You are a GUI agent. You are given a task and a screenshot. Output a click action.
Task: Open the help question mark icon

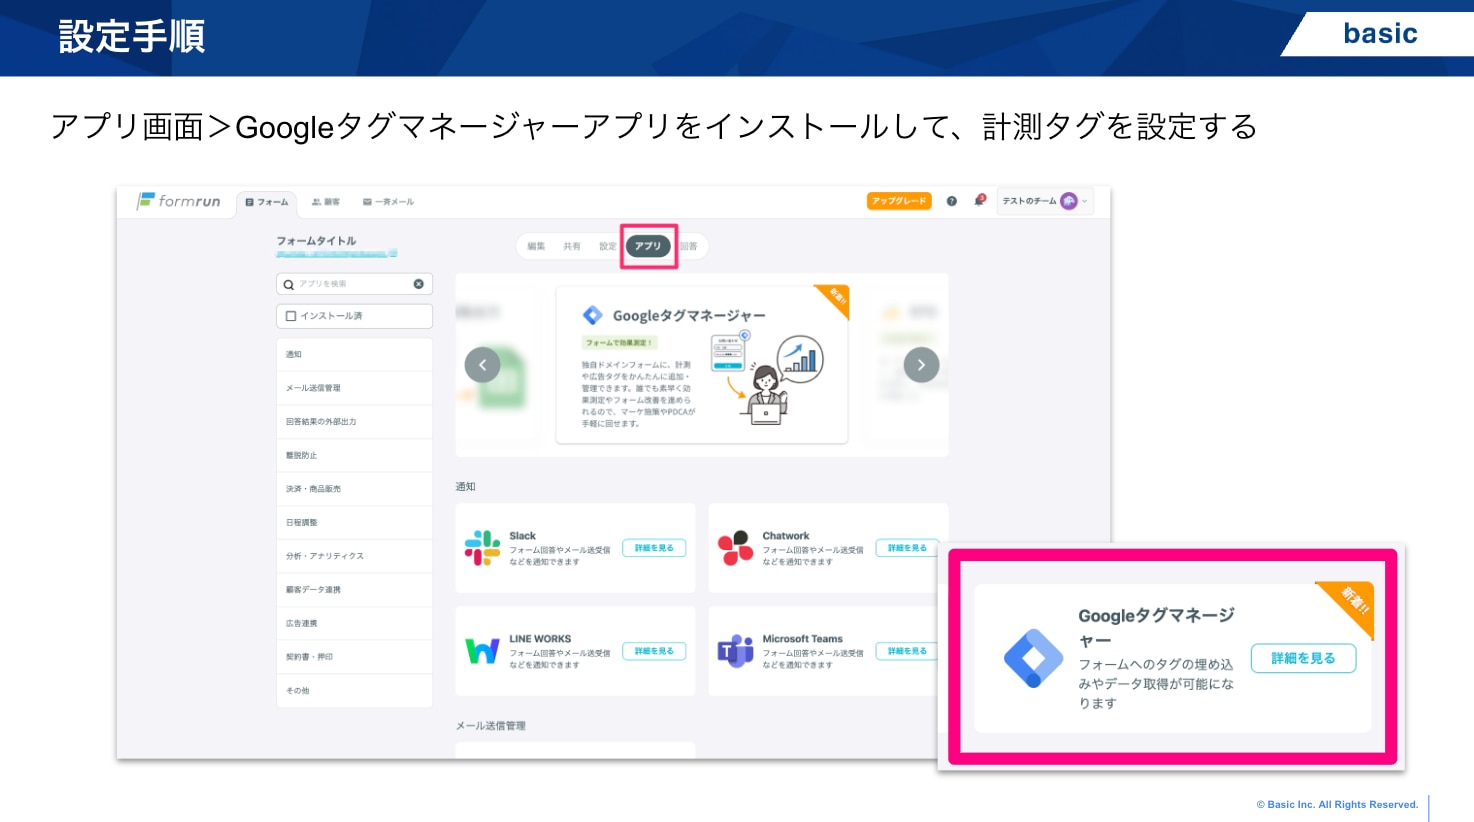click(951, 201)
